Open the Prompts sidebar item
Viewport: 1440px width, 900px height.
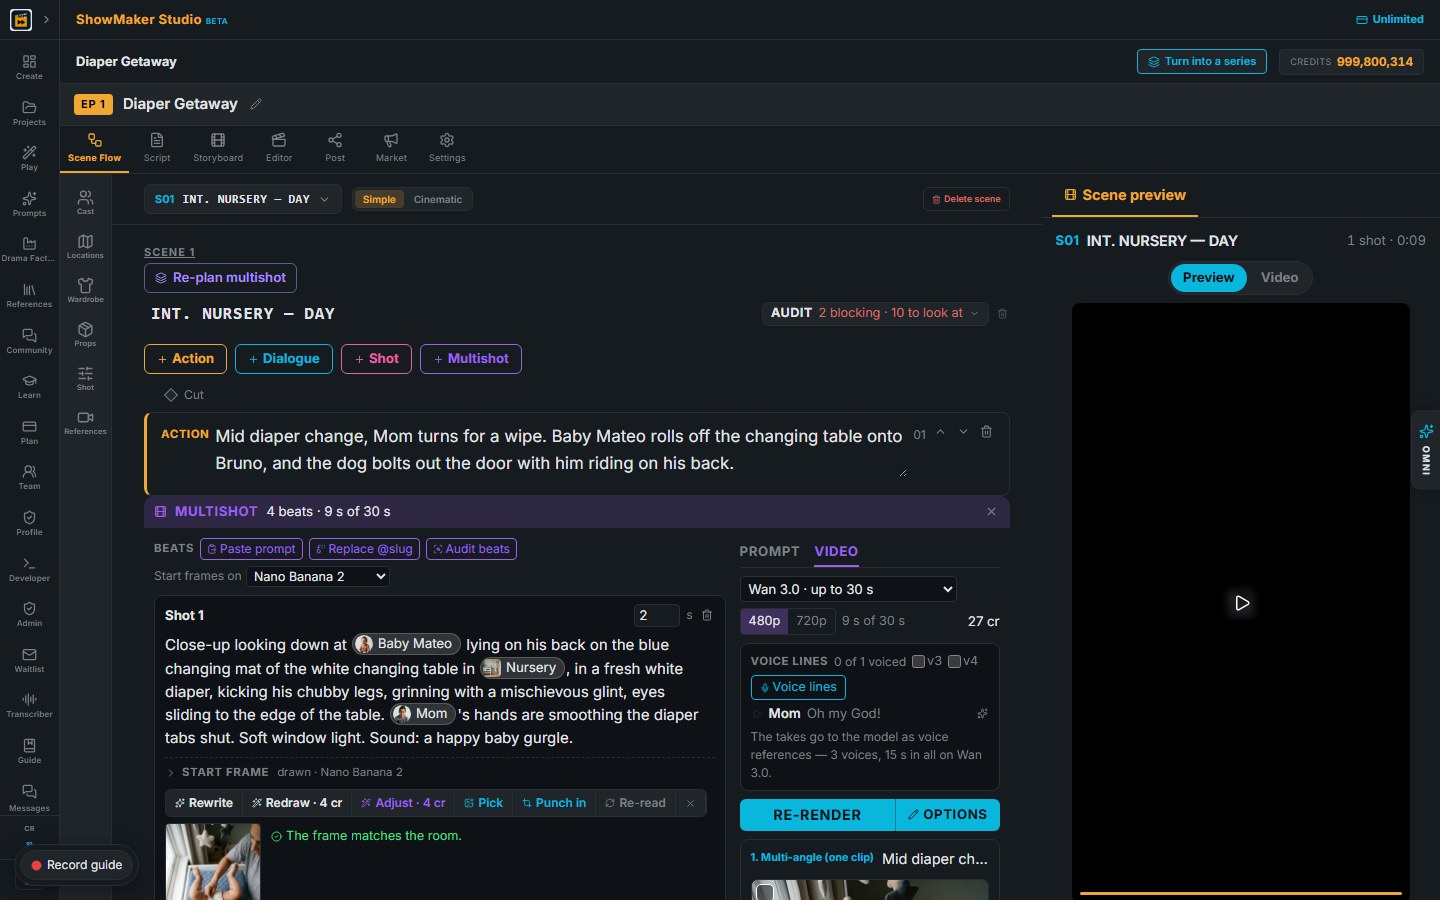[29, 204]
